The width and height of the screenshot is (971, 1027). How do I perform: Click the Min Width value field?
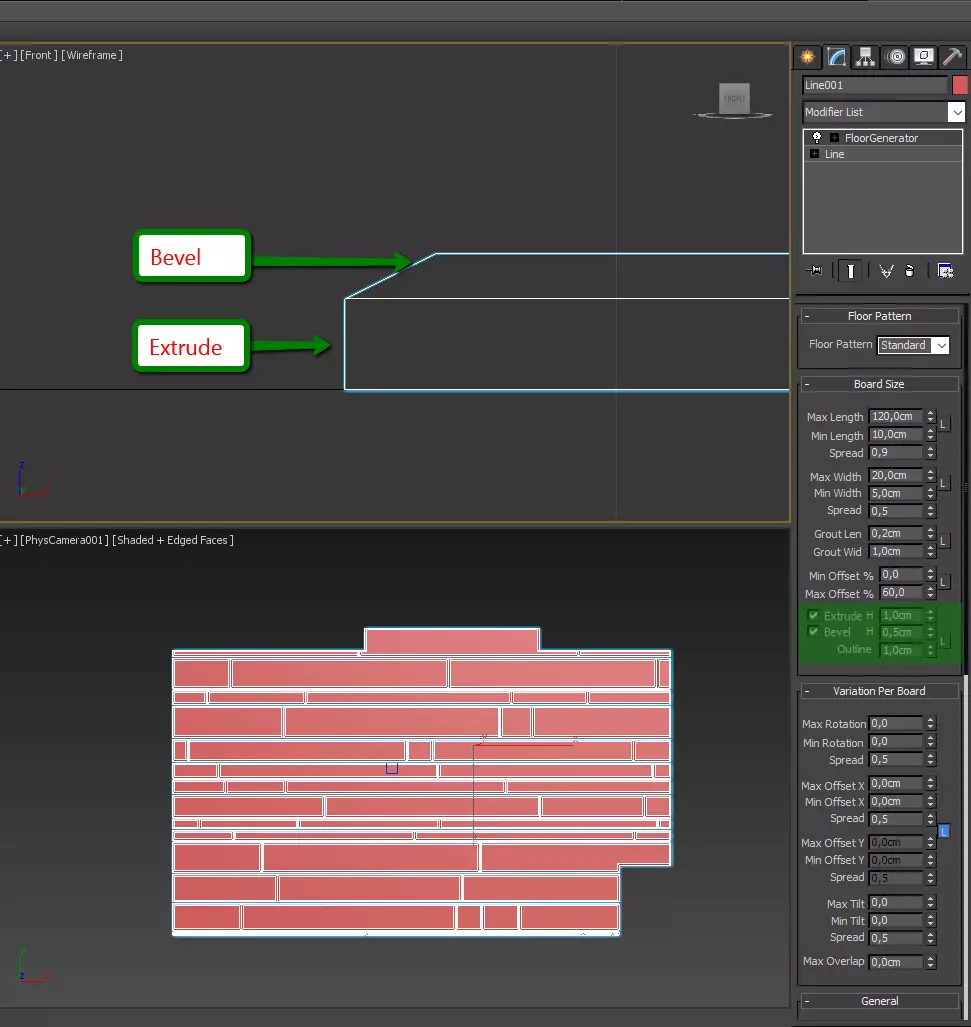pos(896,493)
